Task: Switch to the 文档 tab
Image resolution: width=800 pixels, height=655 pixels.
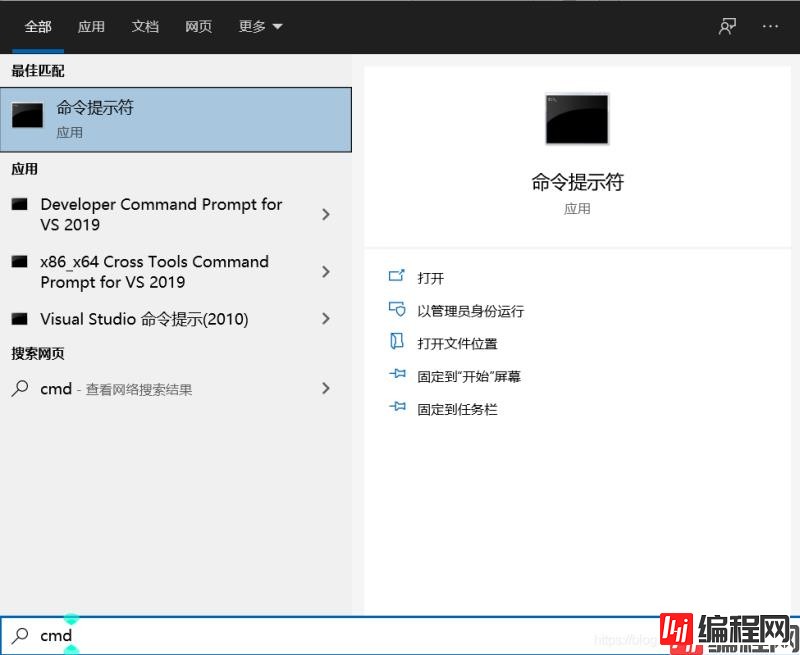Action: tap(145, 27)
